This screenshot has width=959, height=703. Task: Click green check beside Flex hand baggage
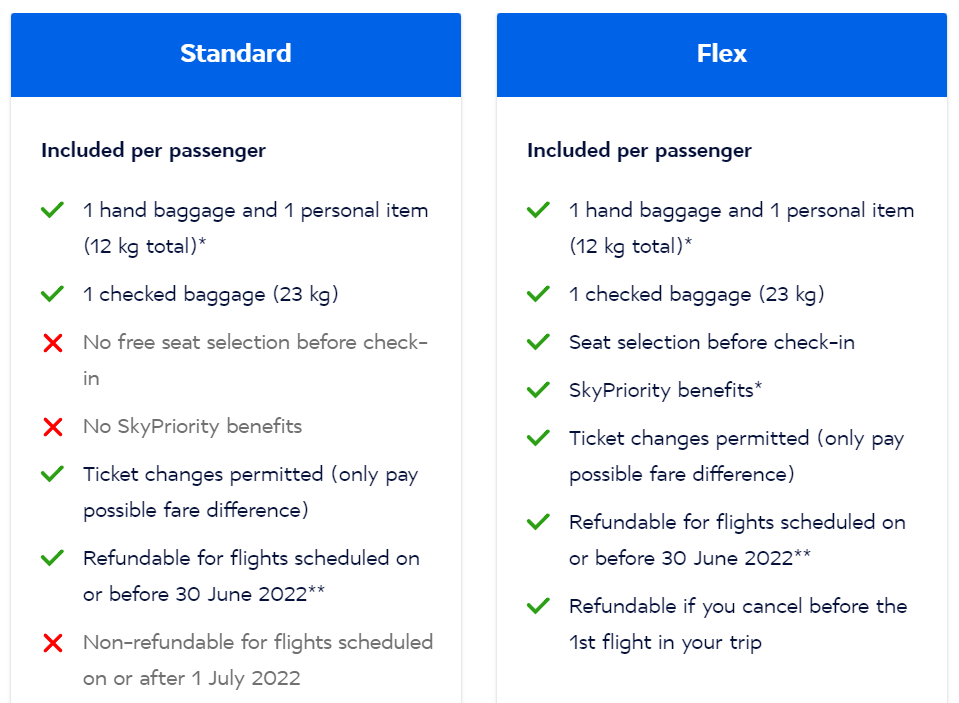(539, 211)
